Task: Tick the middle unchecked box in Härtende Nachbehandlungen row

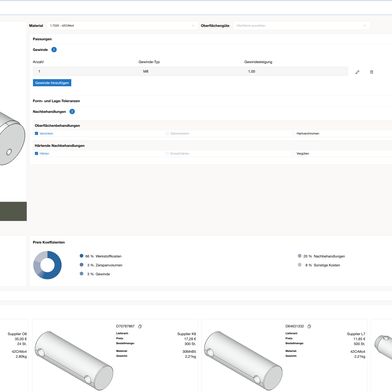Action: [x=167, y=153]
